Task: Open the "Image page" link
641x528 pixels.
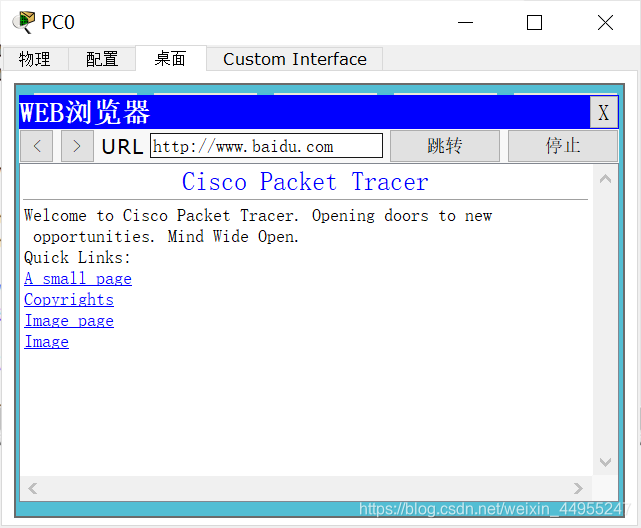Action: [69, 321]
